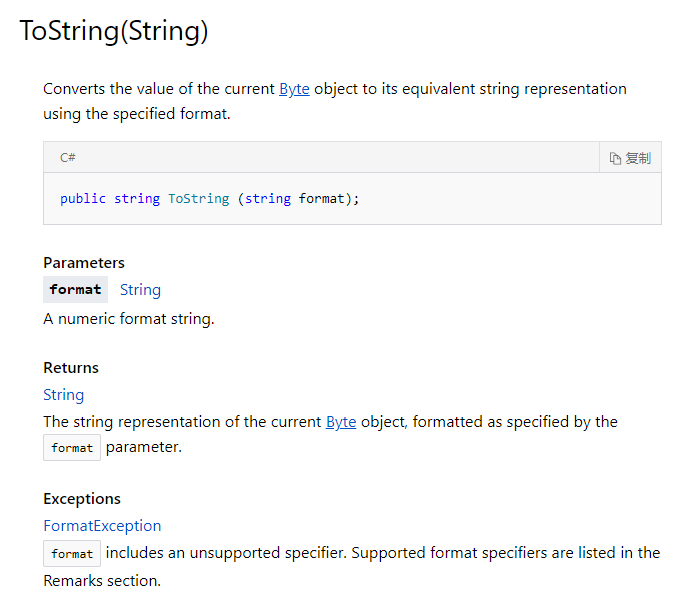Open the Byte link in the summary sentence
677x604 pixels.
[294, 89]
